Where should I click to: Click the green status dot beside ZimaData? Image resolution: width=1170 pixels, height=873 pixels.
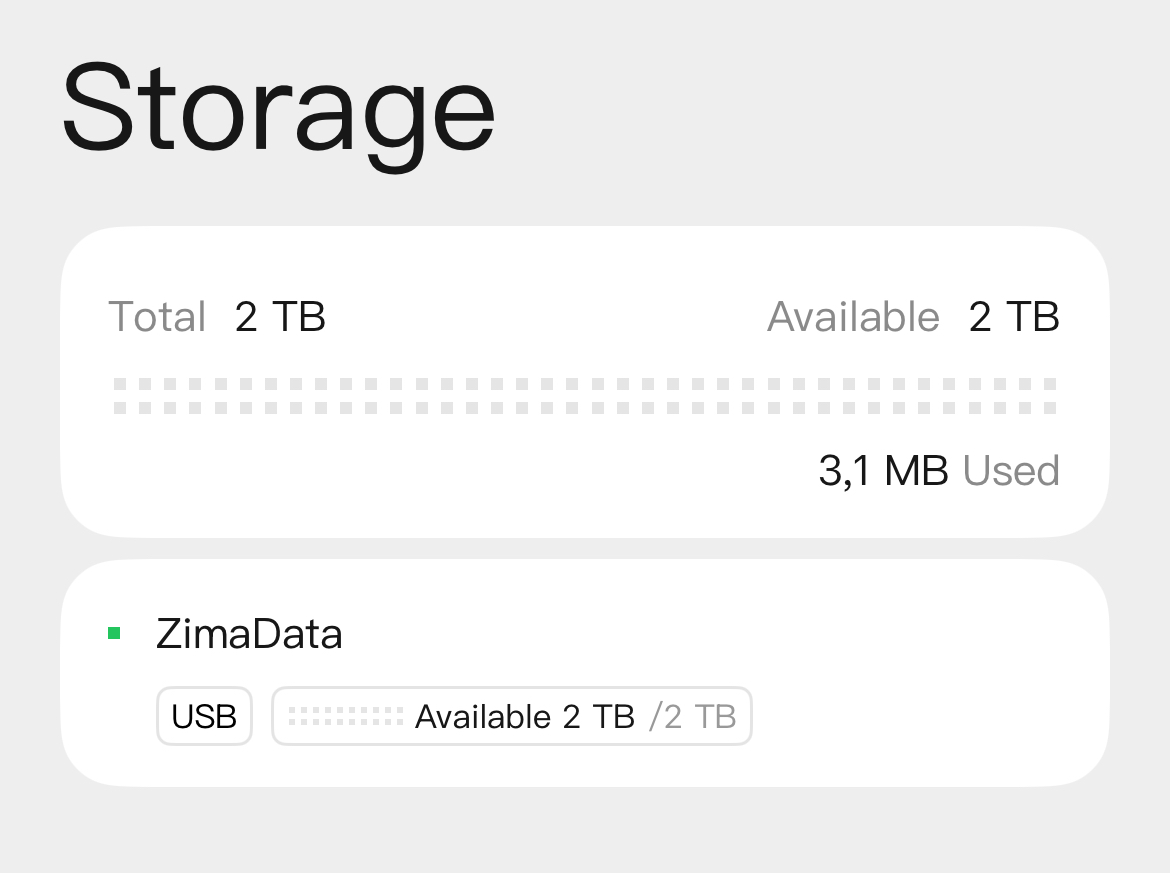pyautogui.click(x=114, y=633)
